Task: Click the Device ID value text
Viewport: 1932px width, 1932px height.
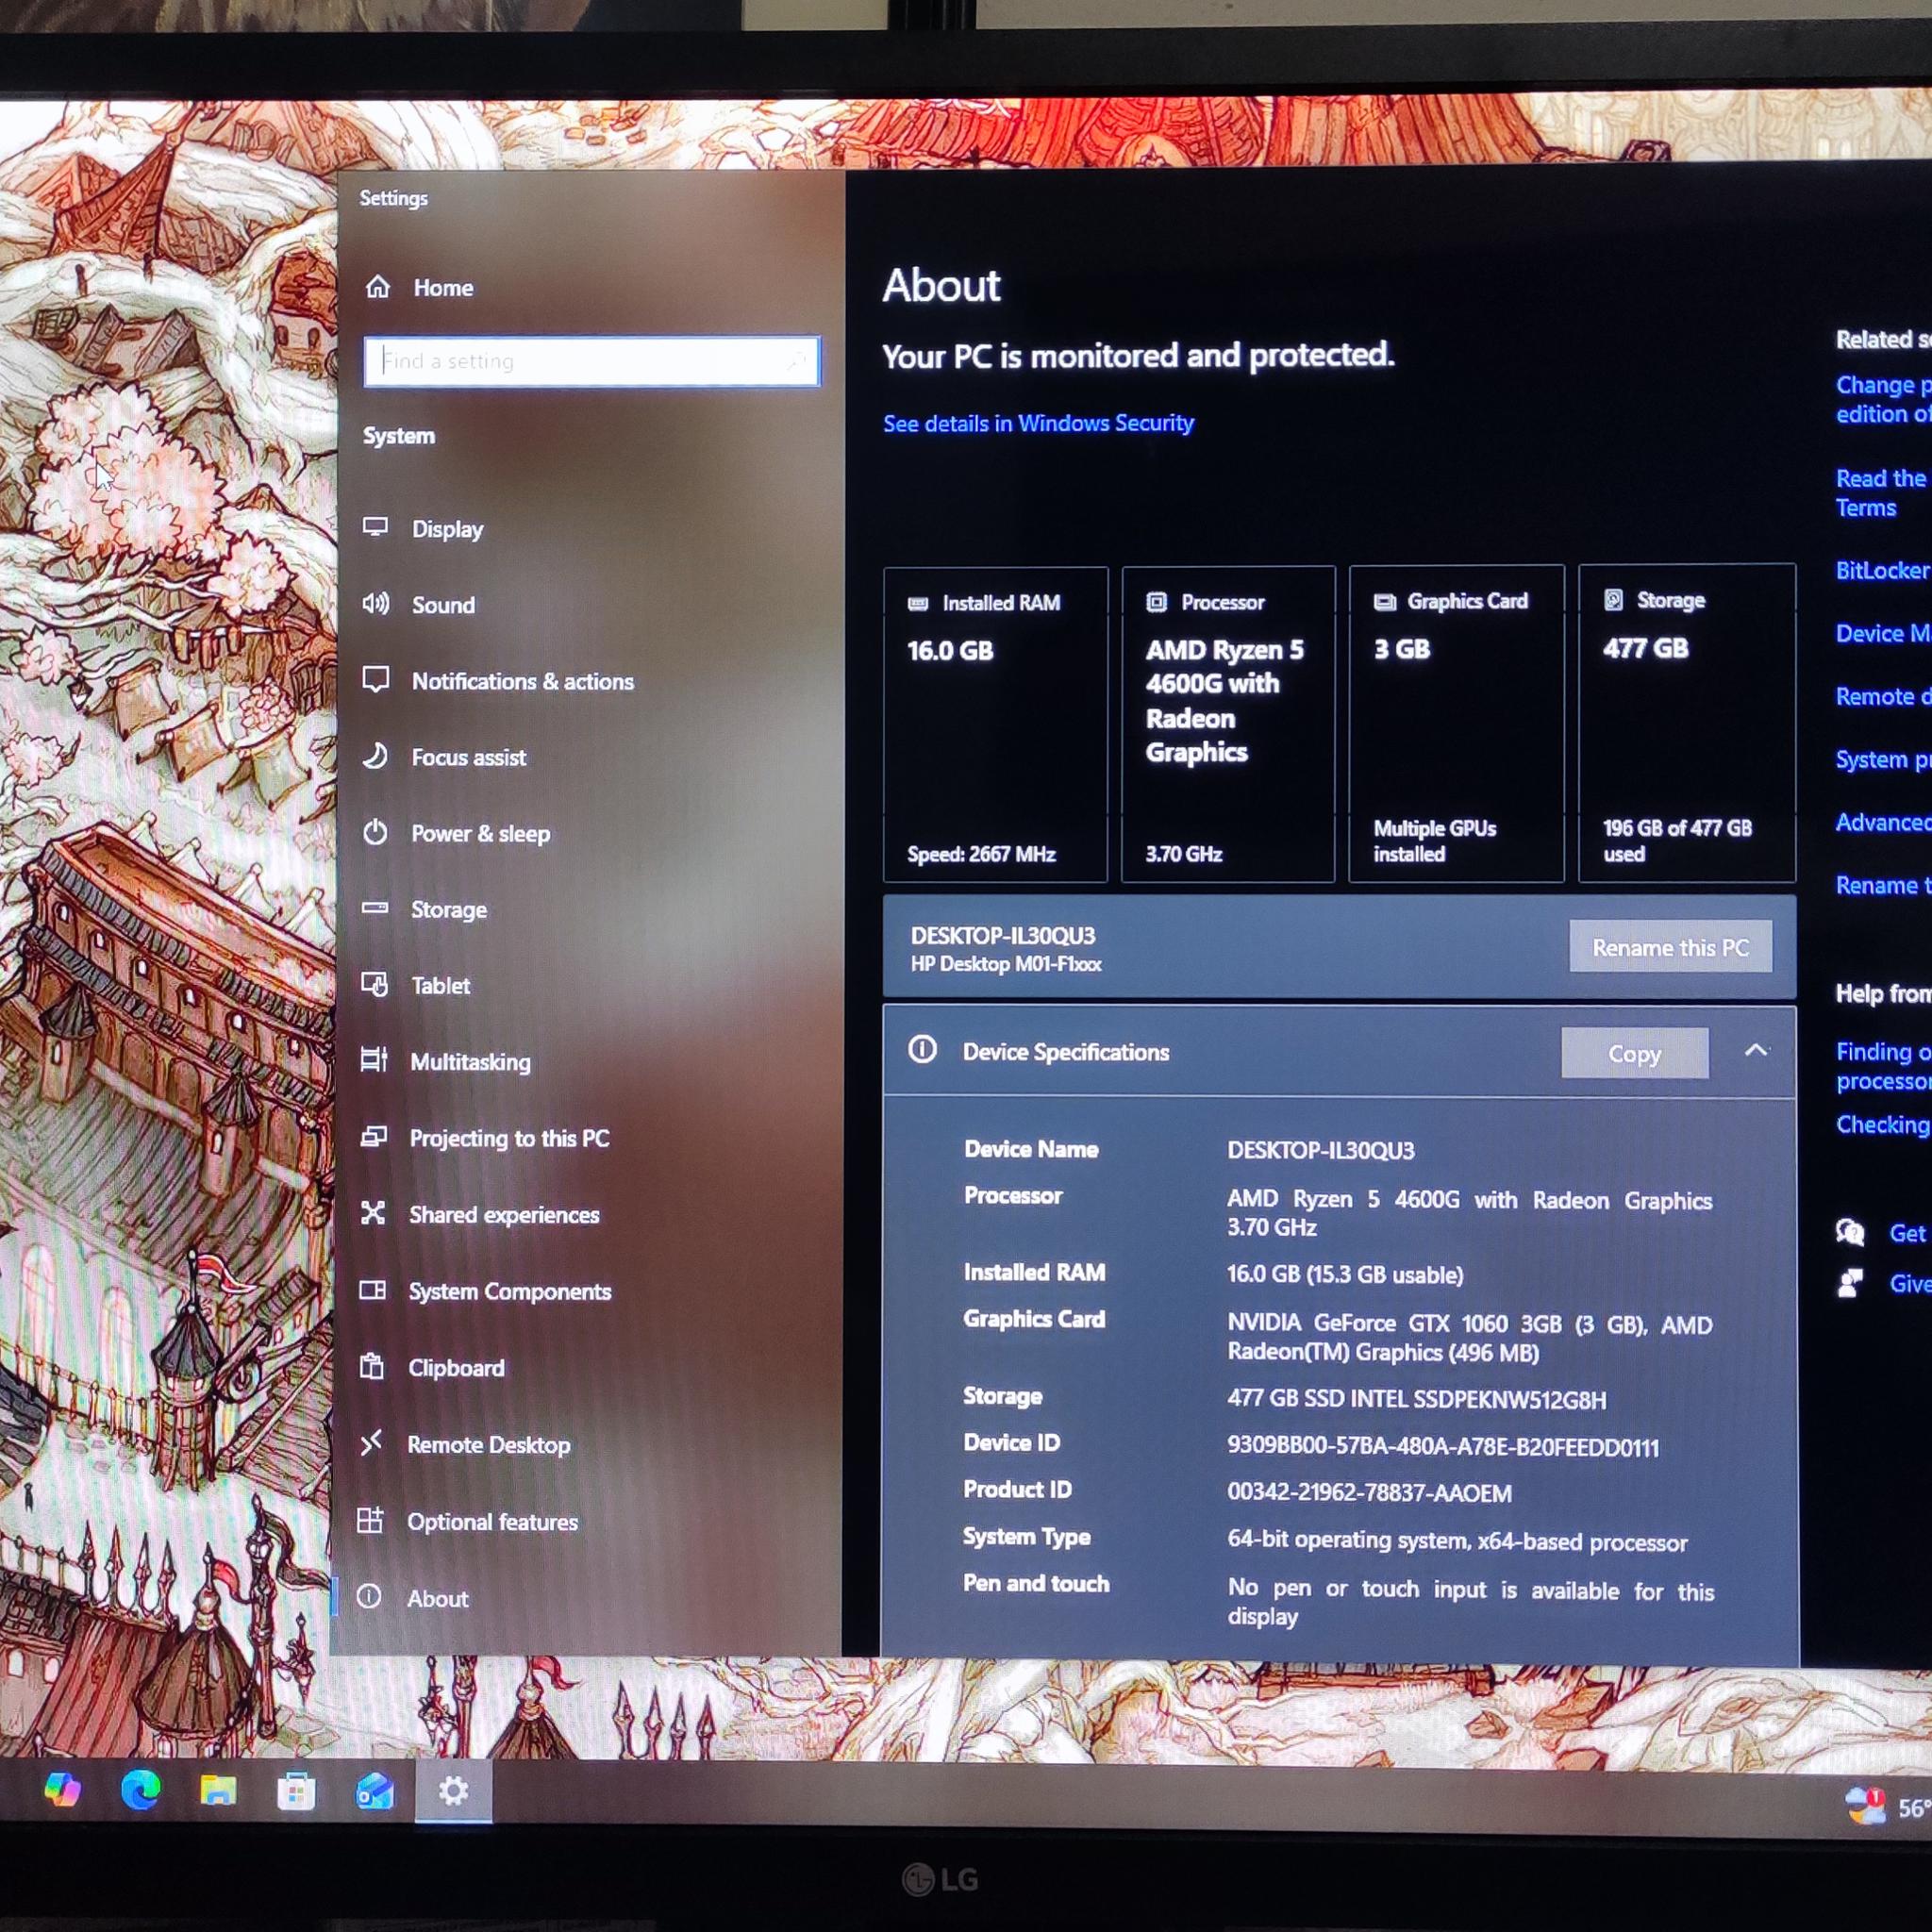Action: click(1443, 1447)
